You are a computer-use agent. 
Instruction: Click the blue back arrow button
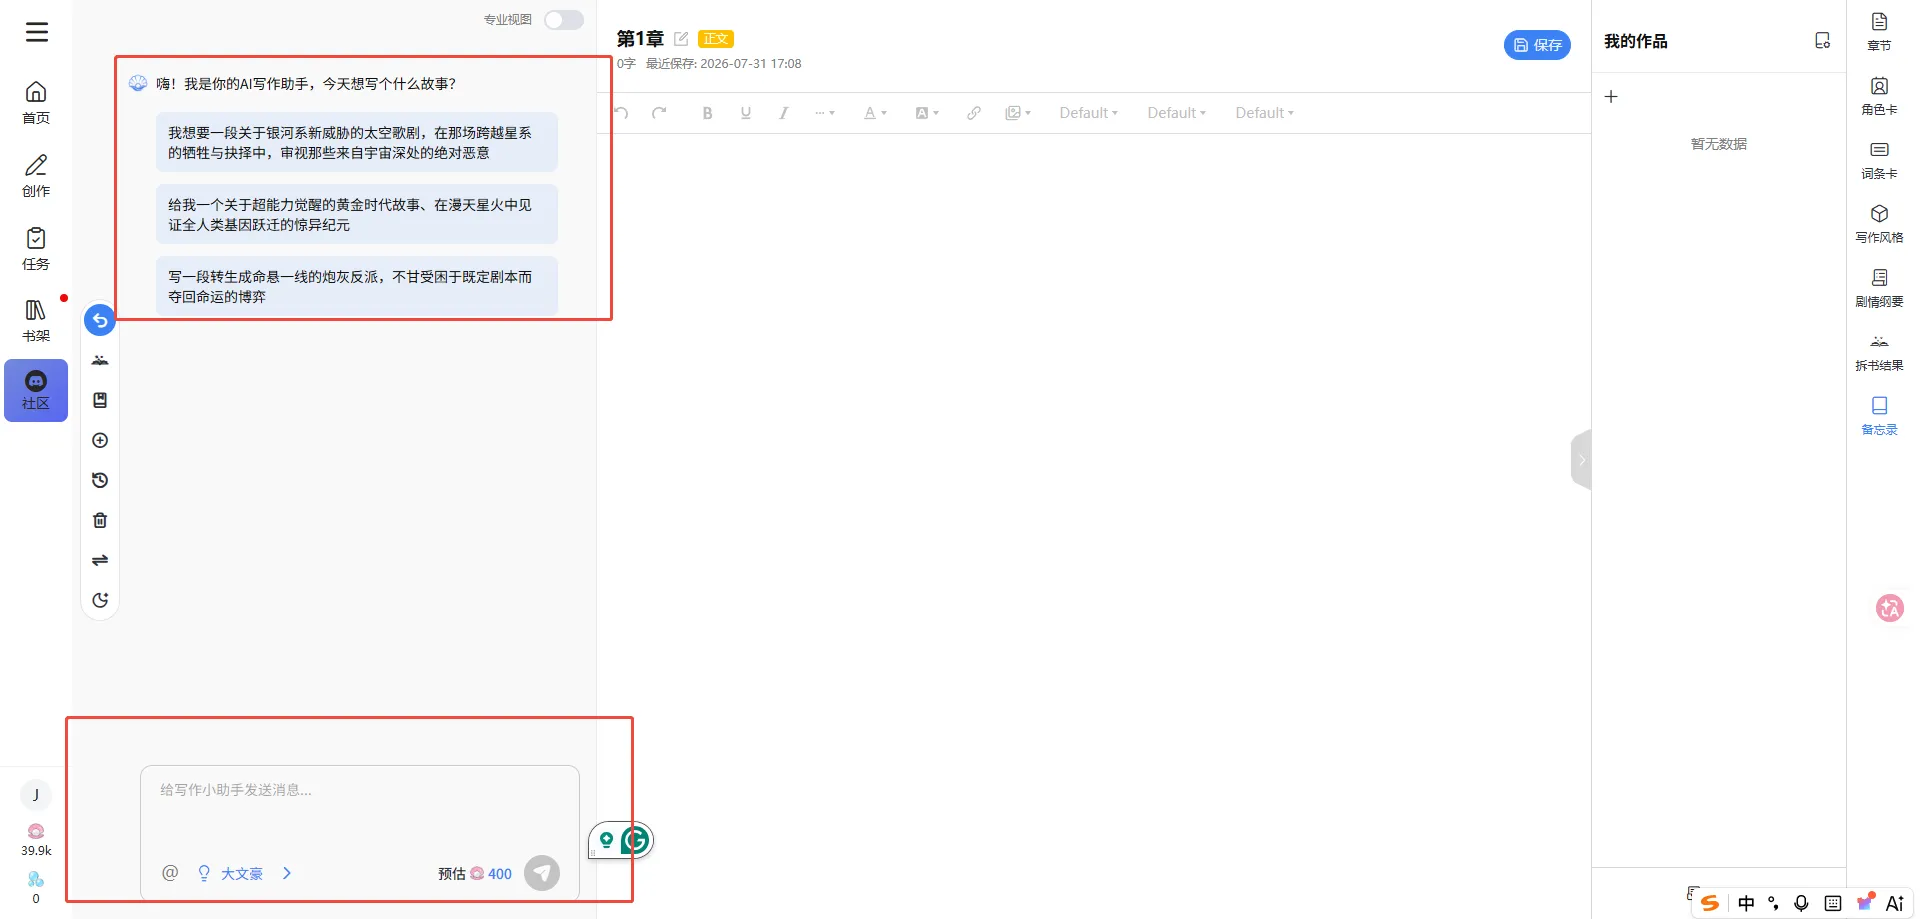coord(100,320)
